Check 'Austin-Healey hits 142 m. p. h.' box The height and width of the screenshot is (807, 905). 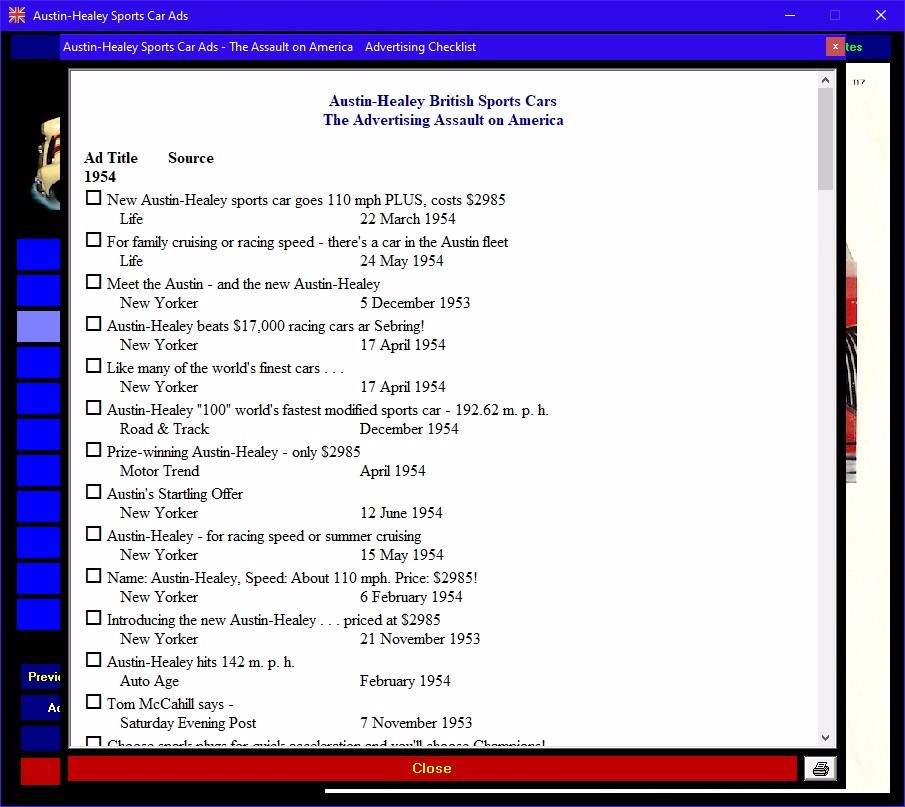pos(93,660)
